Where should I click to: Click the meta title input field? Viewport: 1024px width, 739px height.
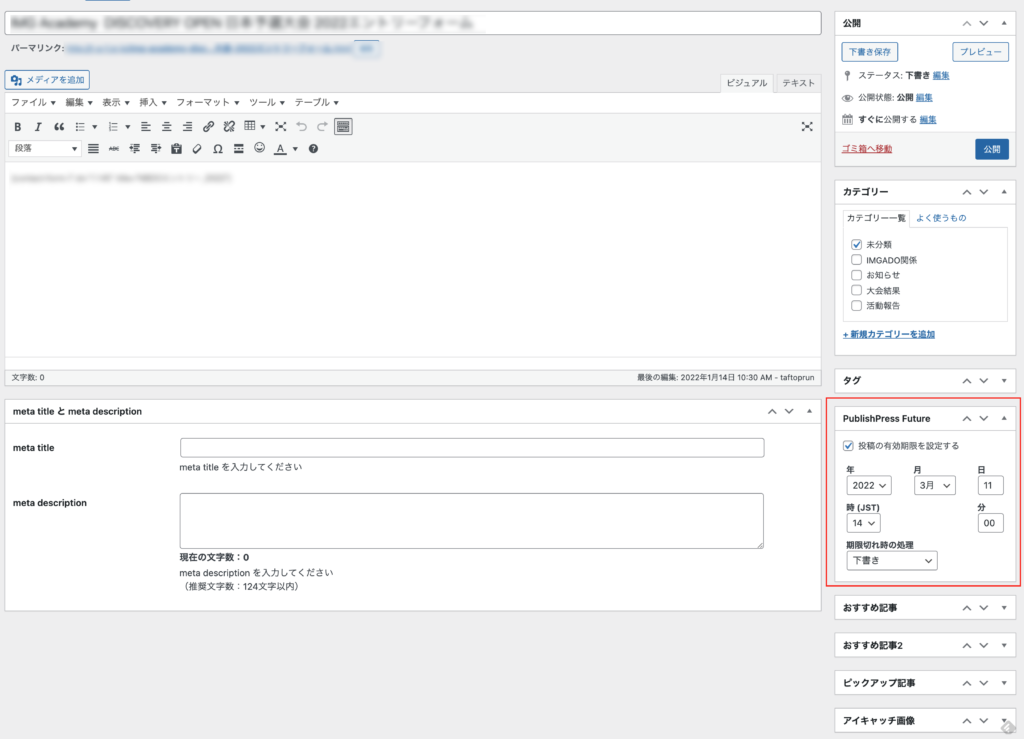tap(471, 448)
